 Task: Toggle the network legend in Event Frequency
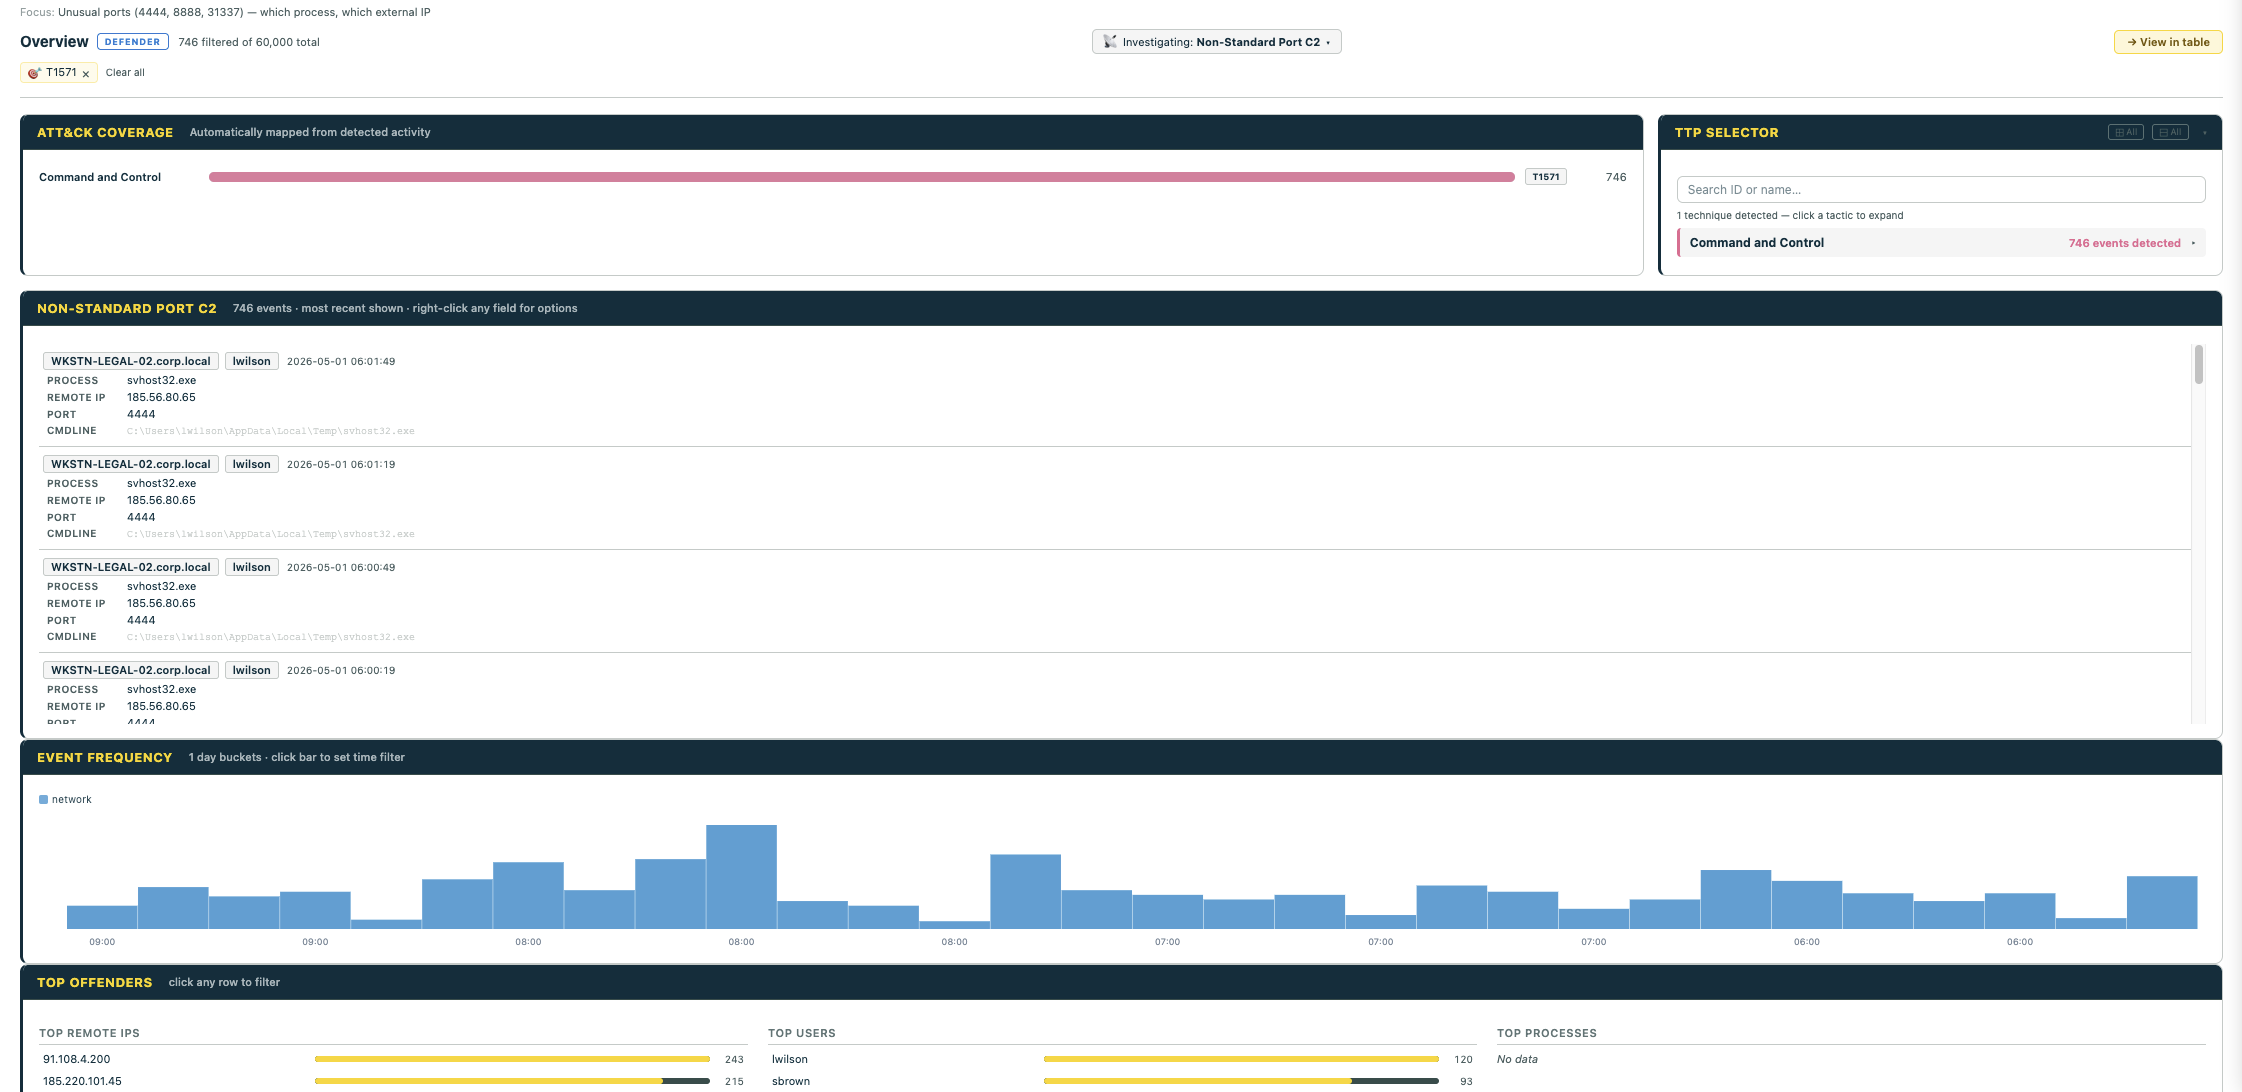65,799
